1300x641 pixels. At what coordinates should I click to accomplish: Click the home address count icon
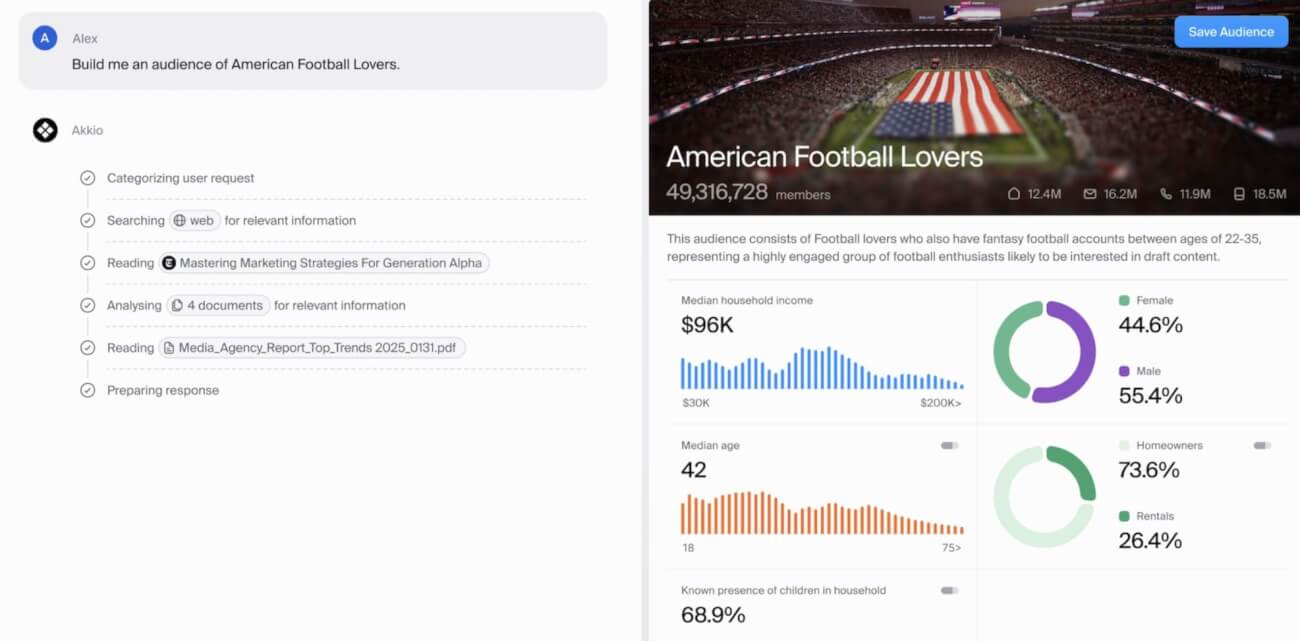pos(1014,194)
